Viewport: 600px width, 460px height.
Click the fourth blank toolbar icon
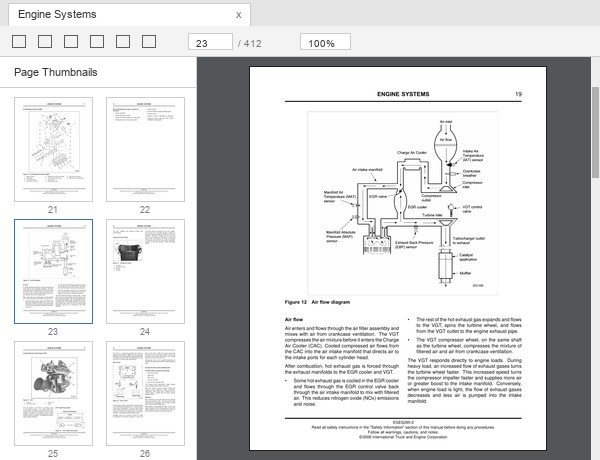tap(97, 42)
